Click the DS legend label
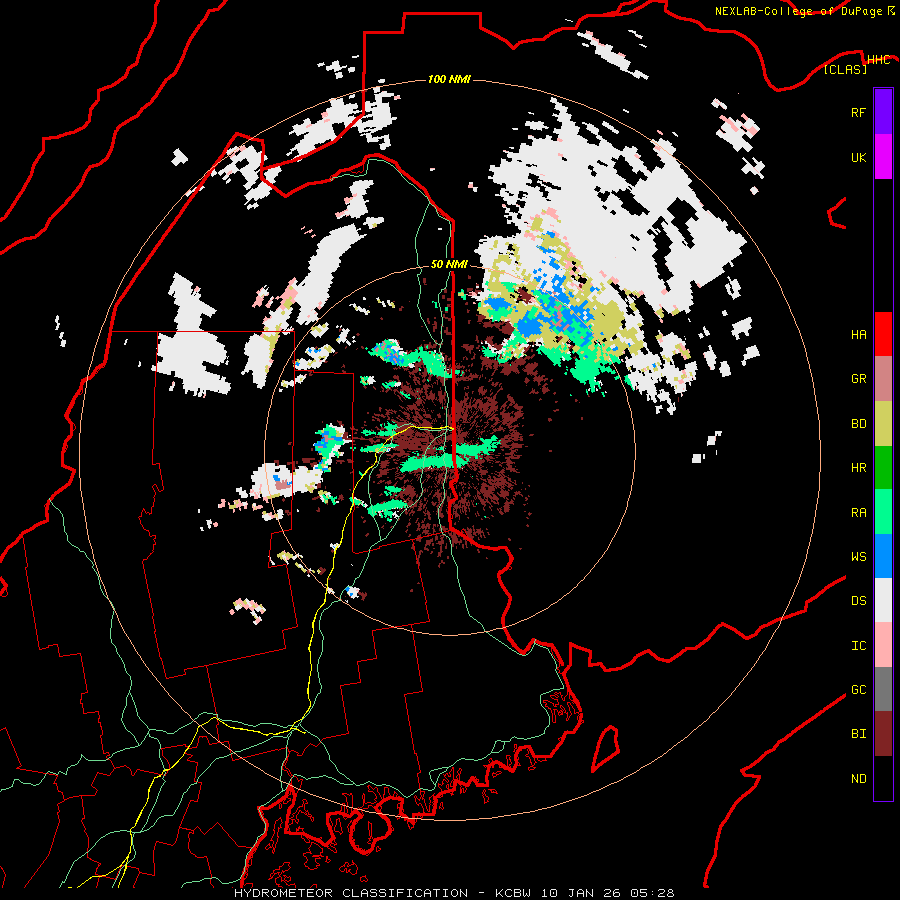900x900 pixels. (x=858, y=601)
